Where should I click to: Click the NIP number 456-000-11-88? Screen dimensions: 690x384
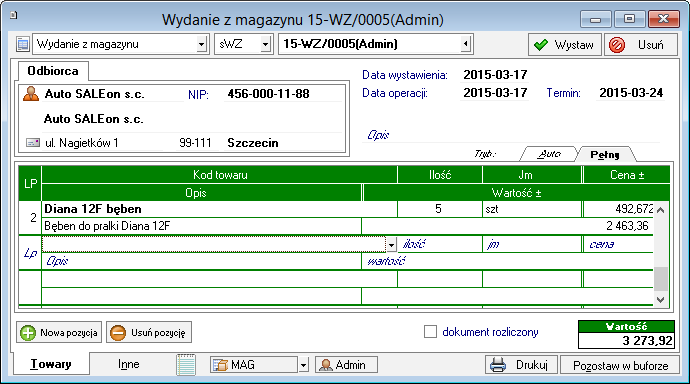click(x=268, y=94)
